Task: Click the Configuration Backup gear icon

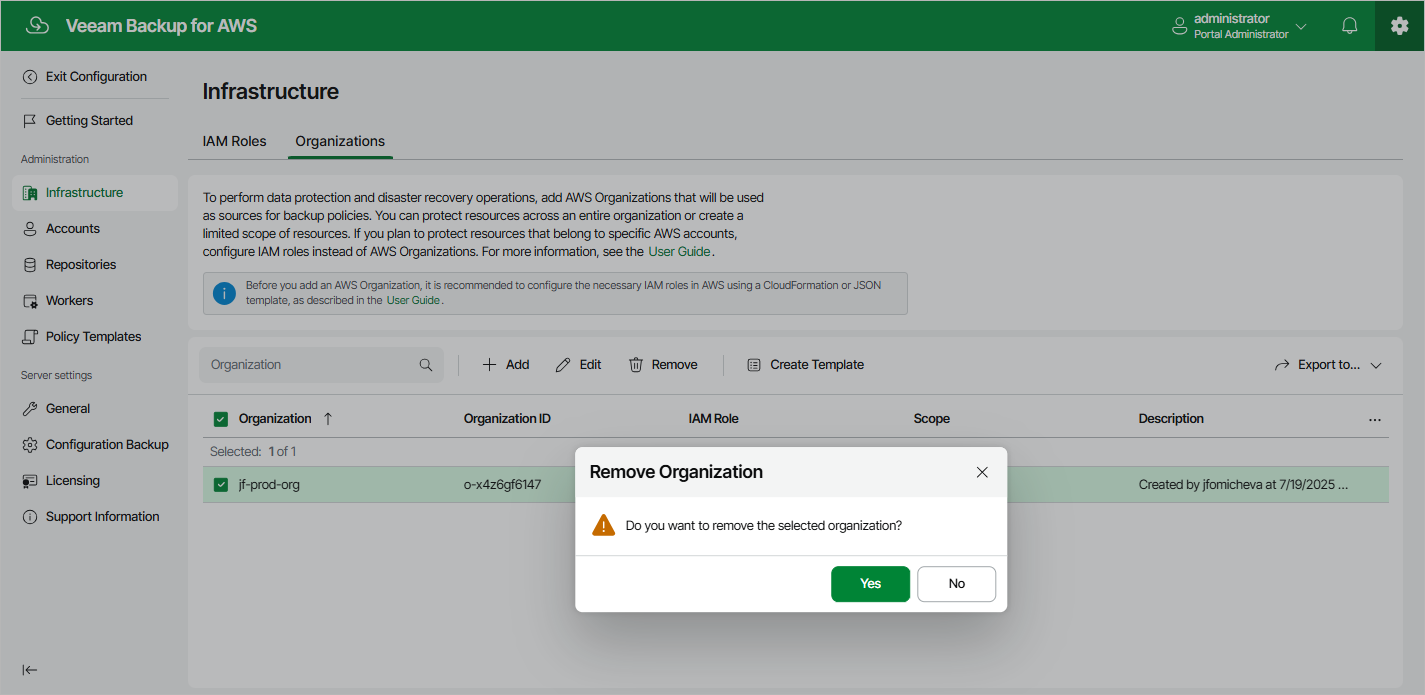Action: (30, 445)
